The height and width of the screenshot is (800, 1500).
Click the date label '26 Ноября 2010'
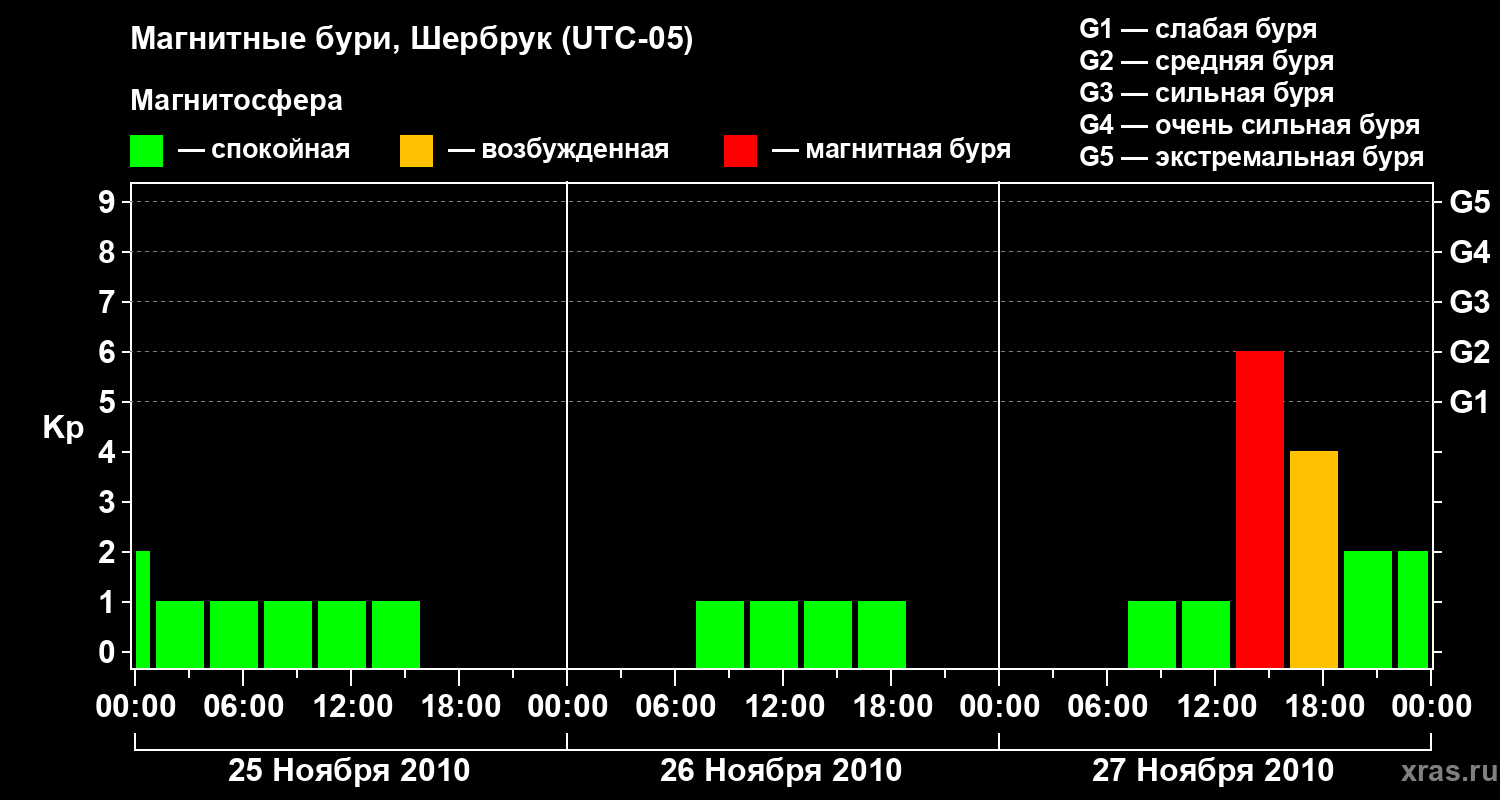click(781, 771)
